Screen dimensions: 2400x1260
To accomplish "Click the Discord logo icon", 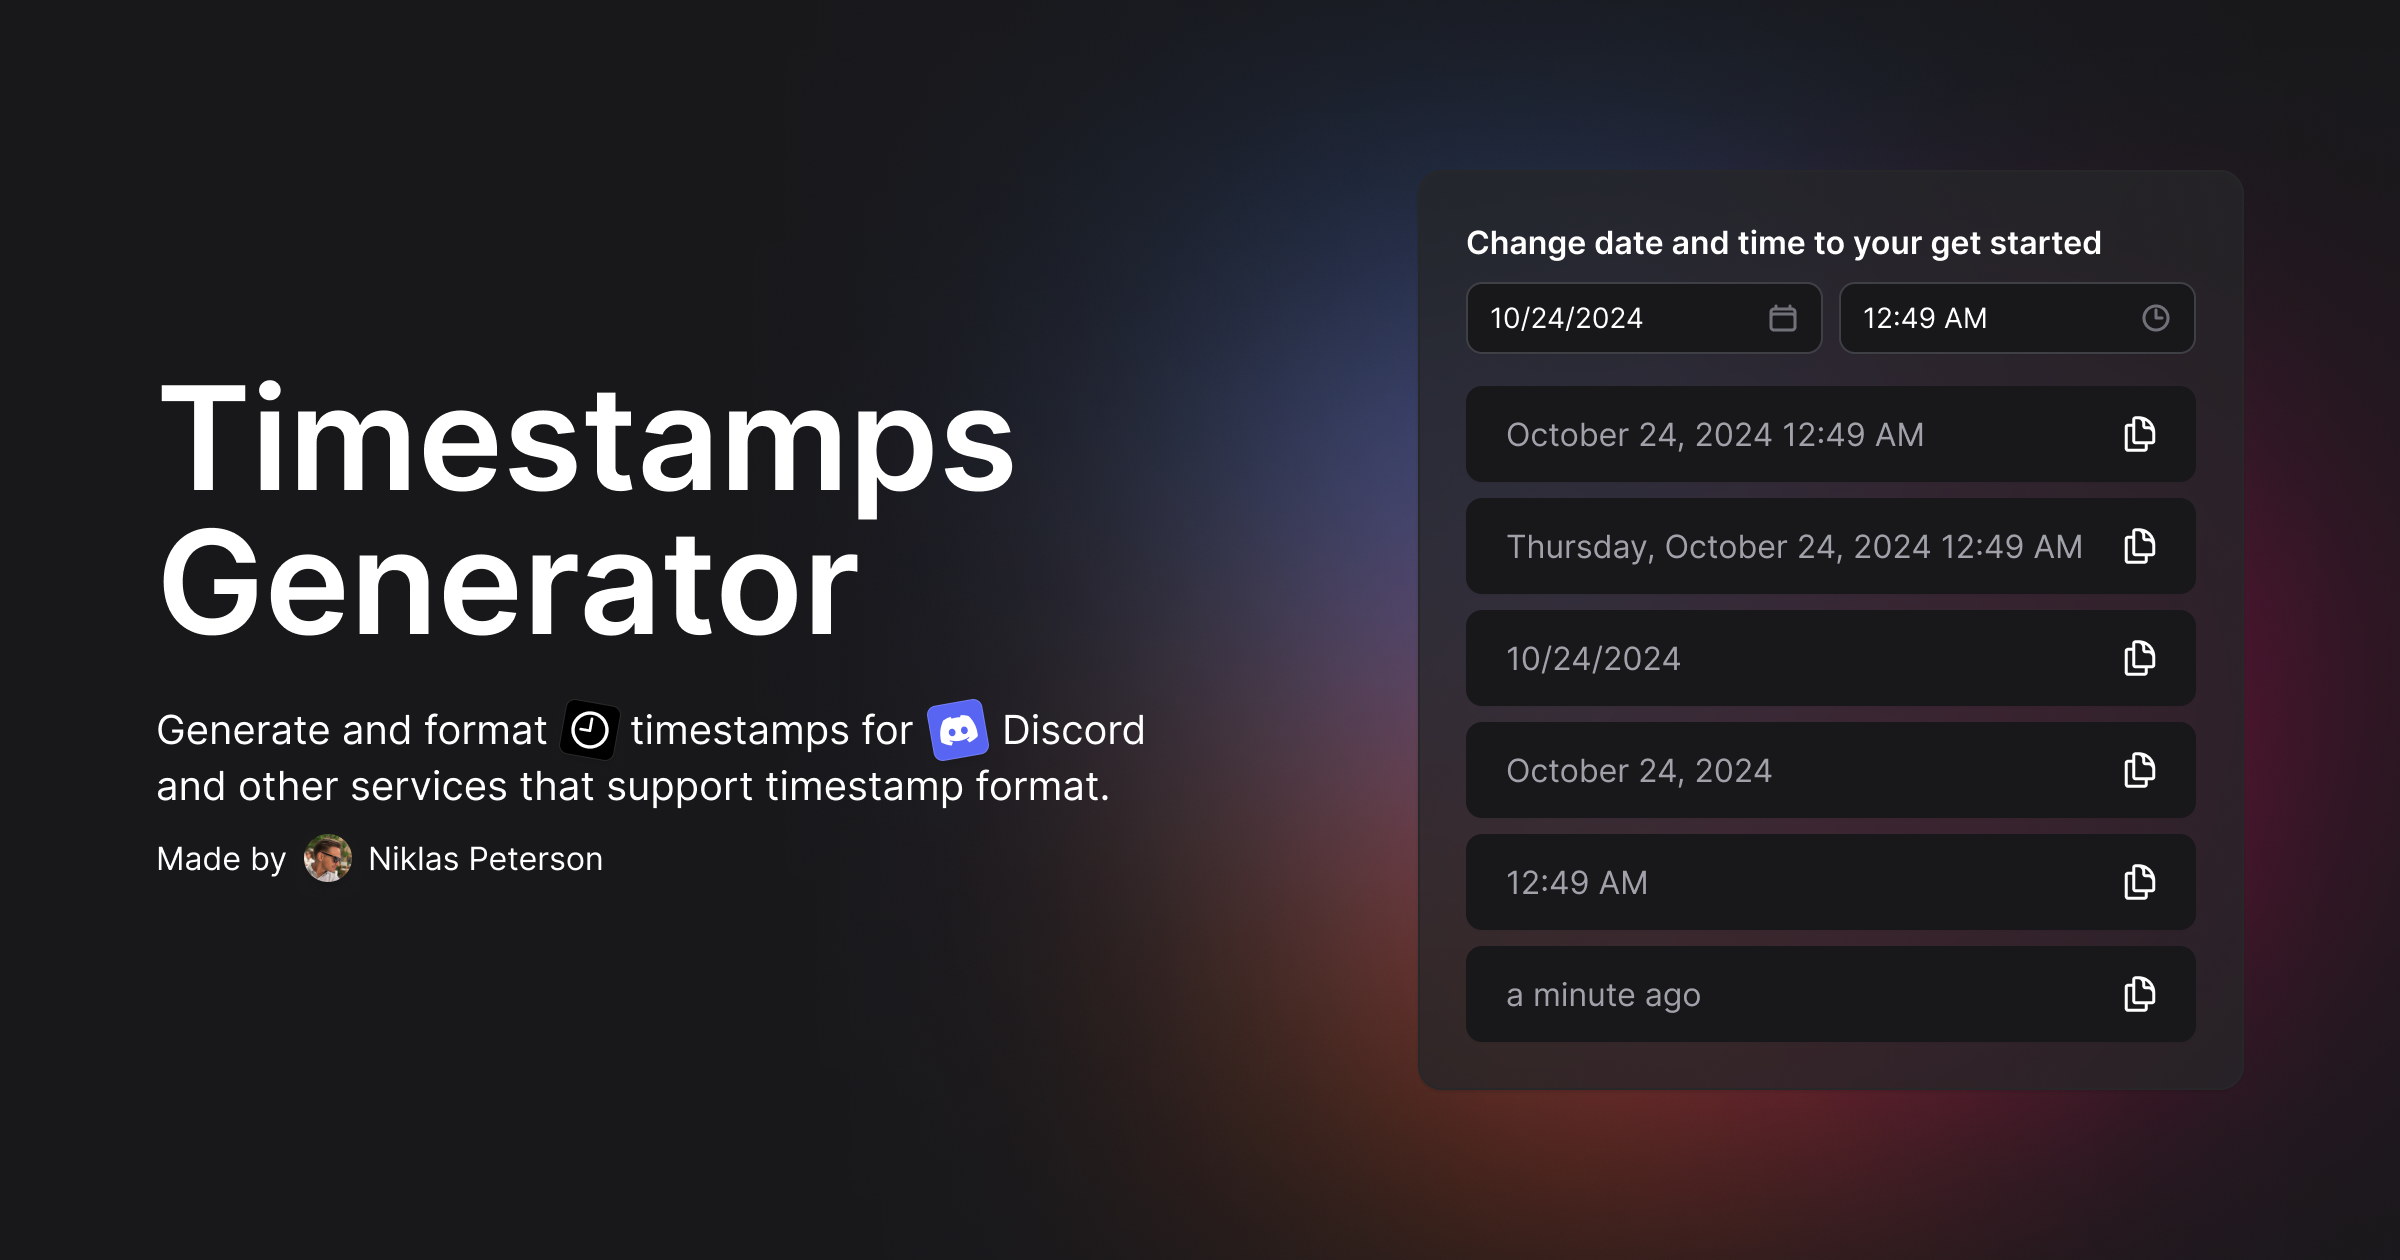I will (958, 730).
